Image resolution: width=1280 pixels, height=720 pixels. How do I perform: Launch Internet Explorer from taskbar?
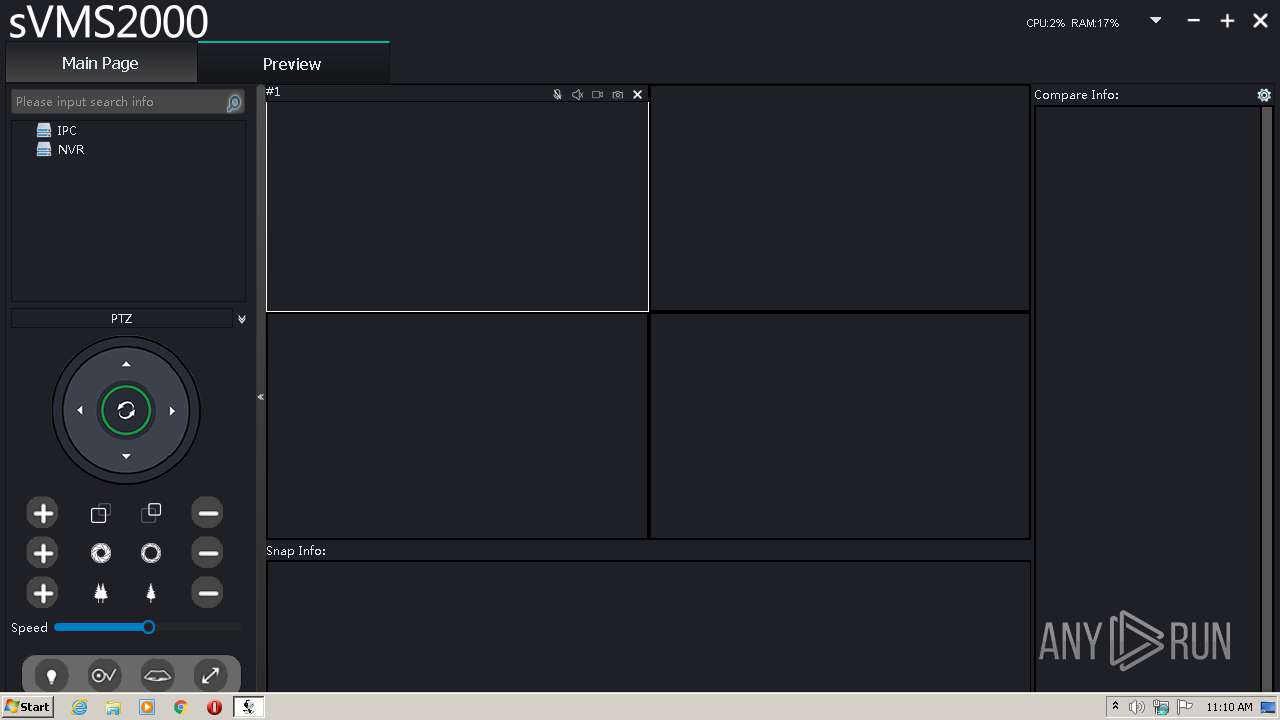tap(80, 707)
